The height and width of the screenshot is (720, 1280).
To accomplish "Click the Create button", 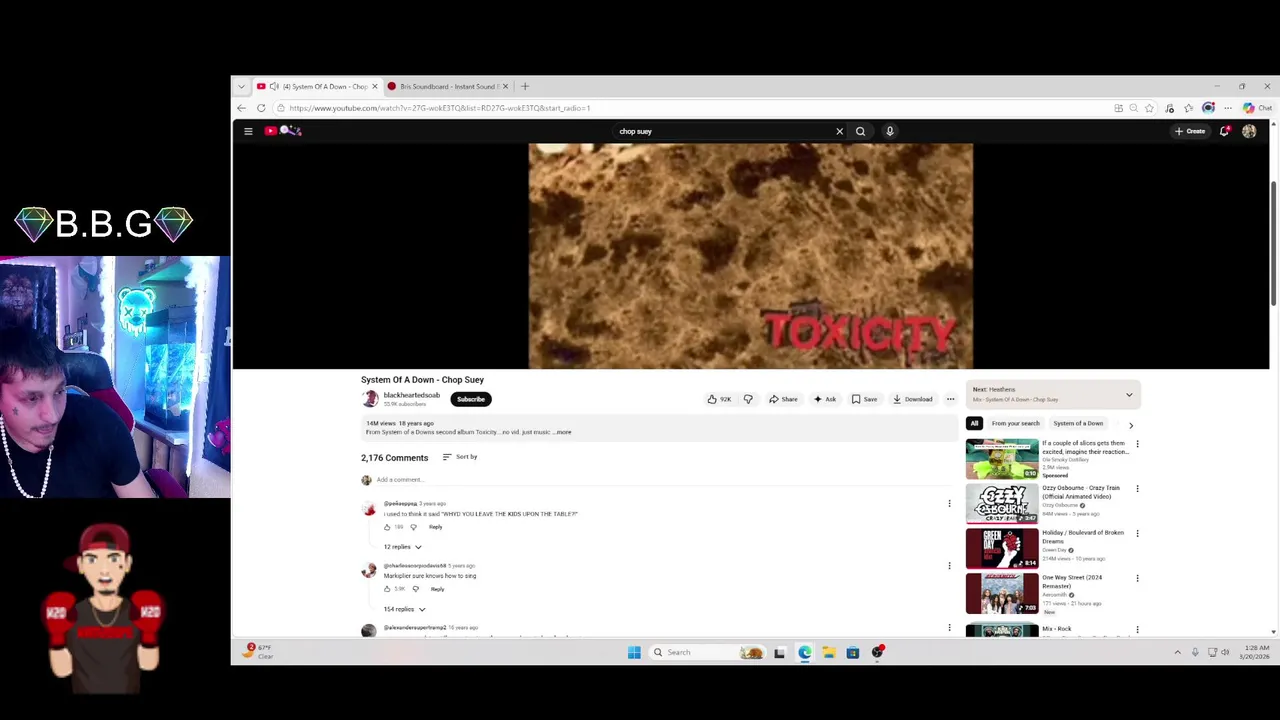I will [1190, 131].
